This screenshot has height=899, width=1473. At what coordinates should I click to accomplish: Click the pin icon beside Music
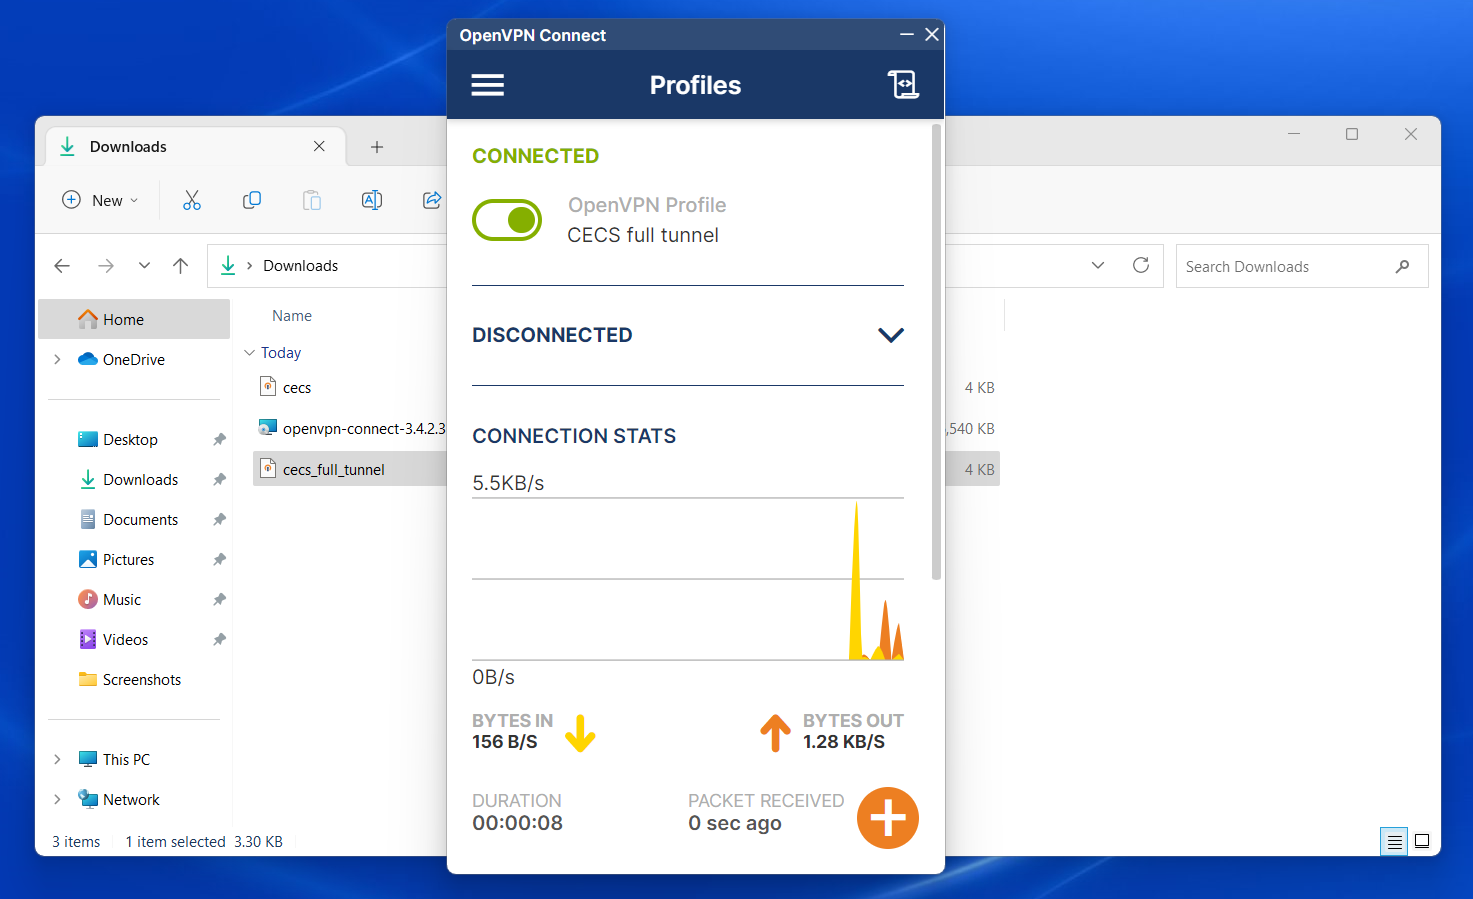(219, 600)
